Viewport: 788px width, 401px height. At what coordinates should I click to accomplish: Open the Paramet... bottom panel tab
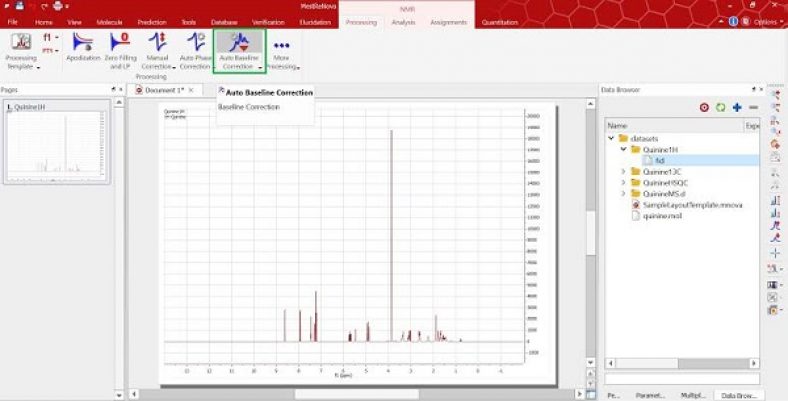coord(650,395)
